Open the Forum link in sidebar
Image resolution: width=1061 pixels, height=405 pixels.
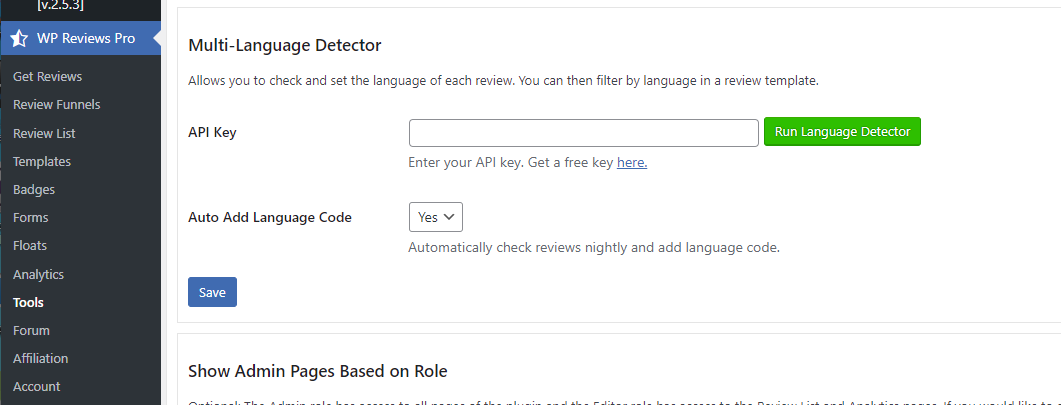point(31,331)
